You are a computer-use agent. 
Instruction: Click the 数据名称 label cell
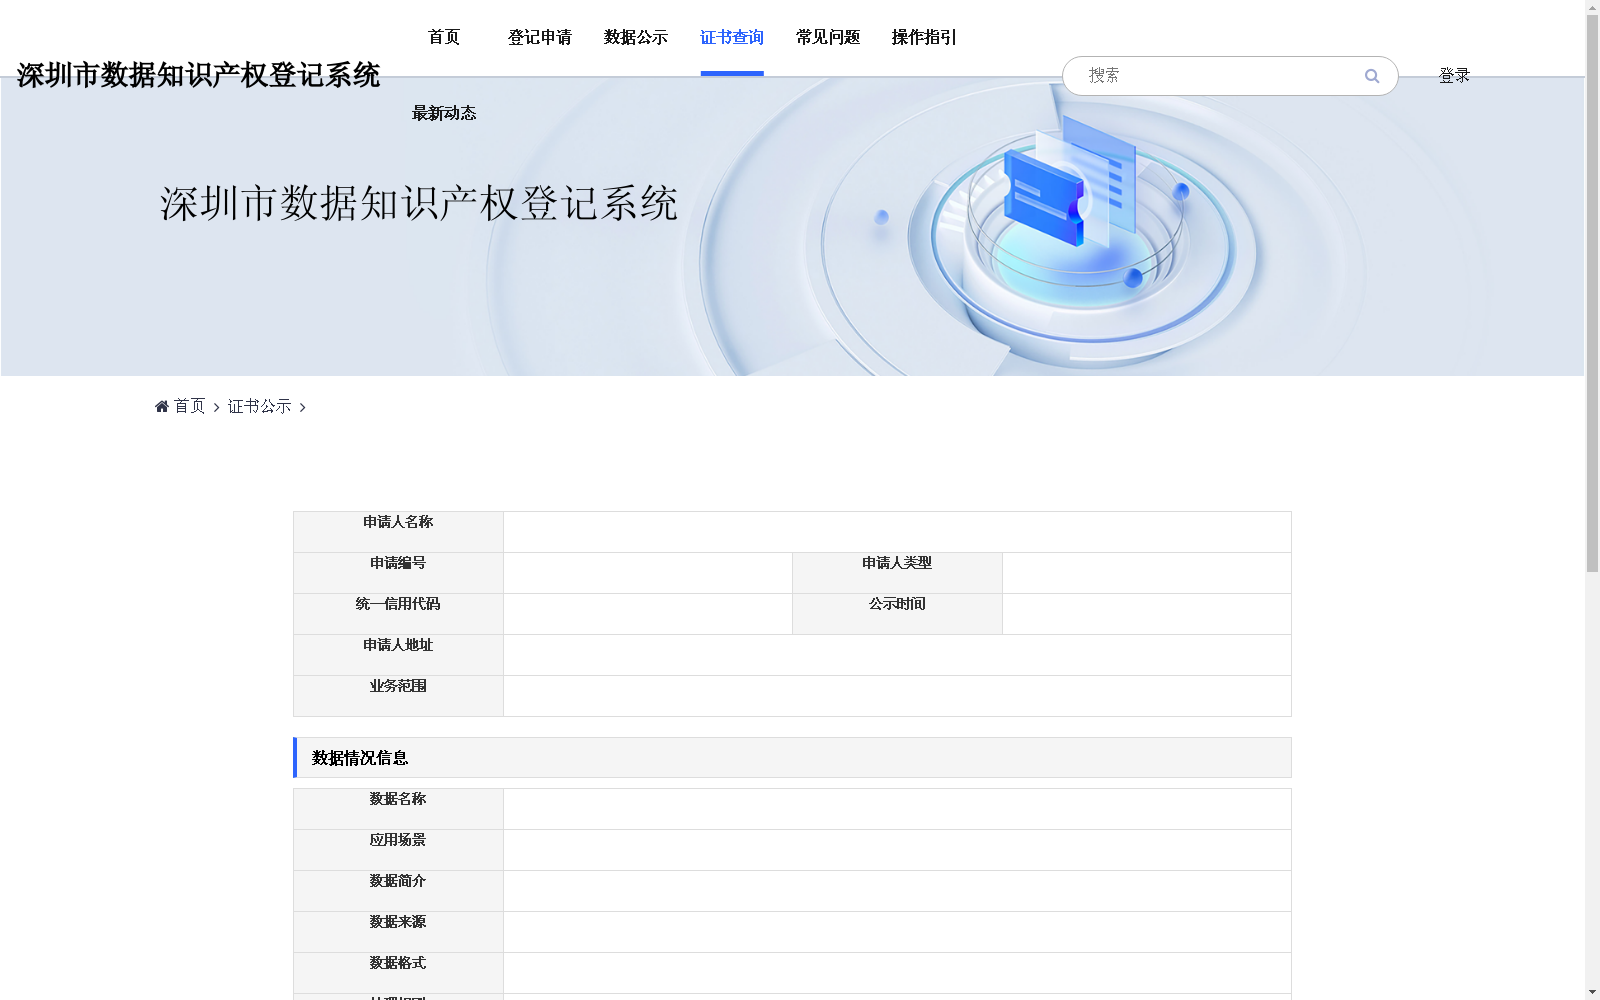[x=398, y=809]
